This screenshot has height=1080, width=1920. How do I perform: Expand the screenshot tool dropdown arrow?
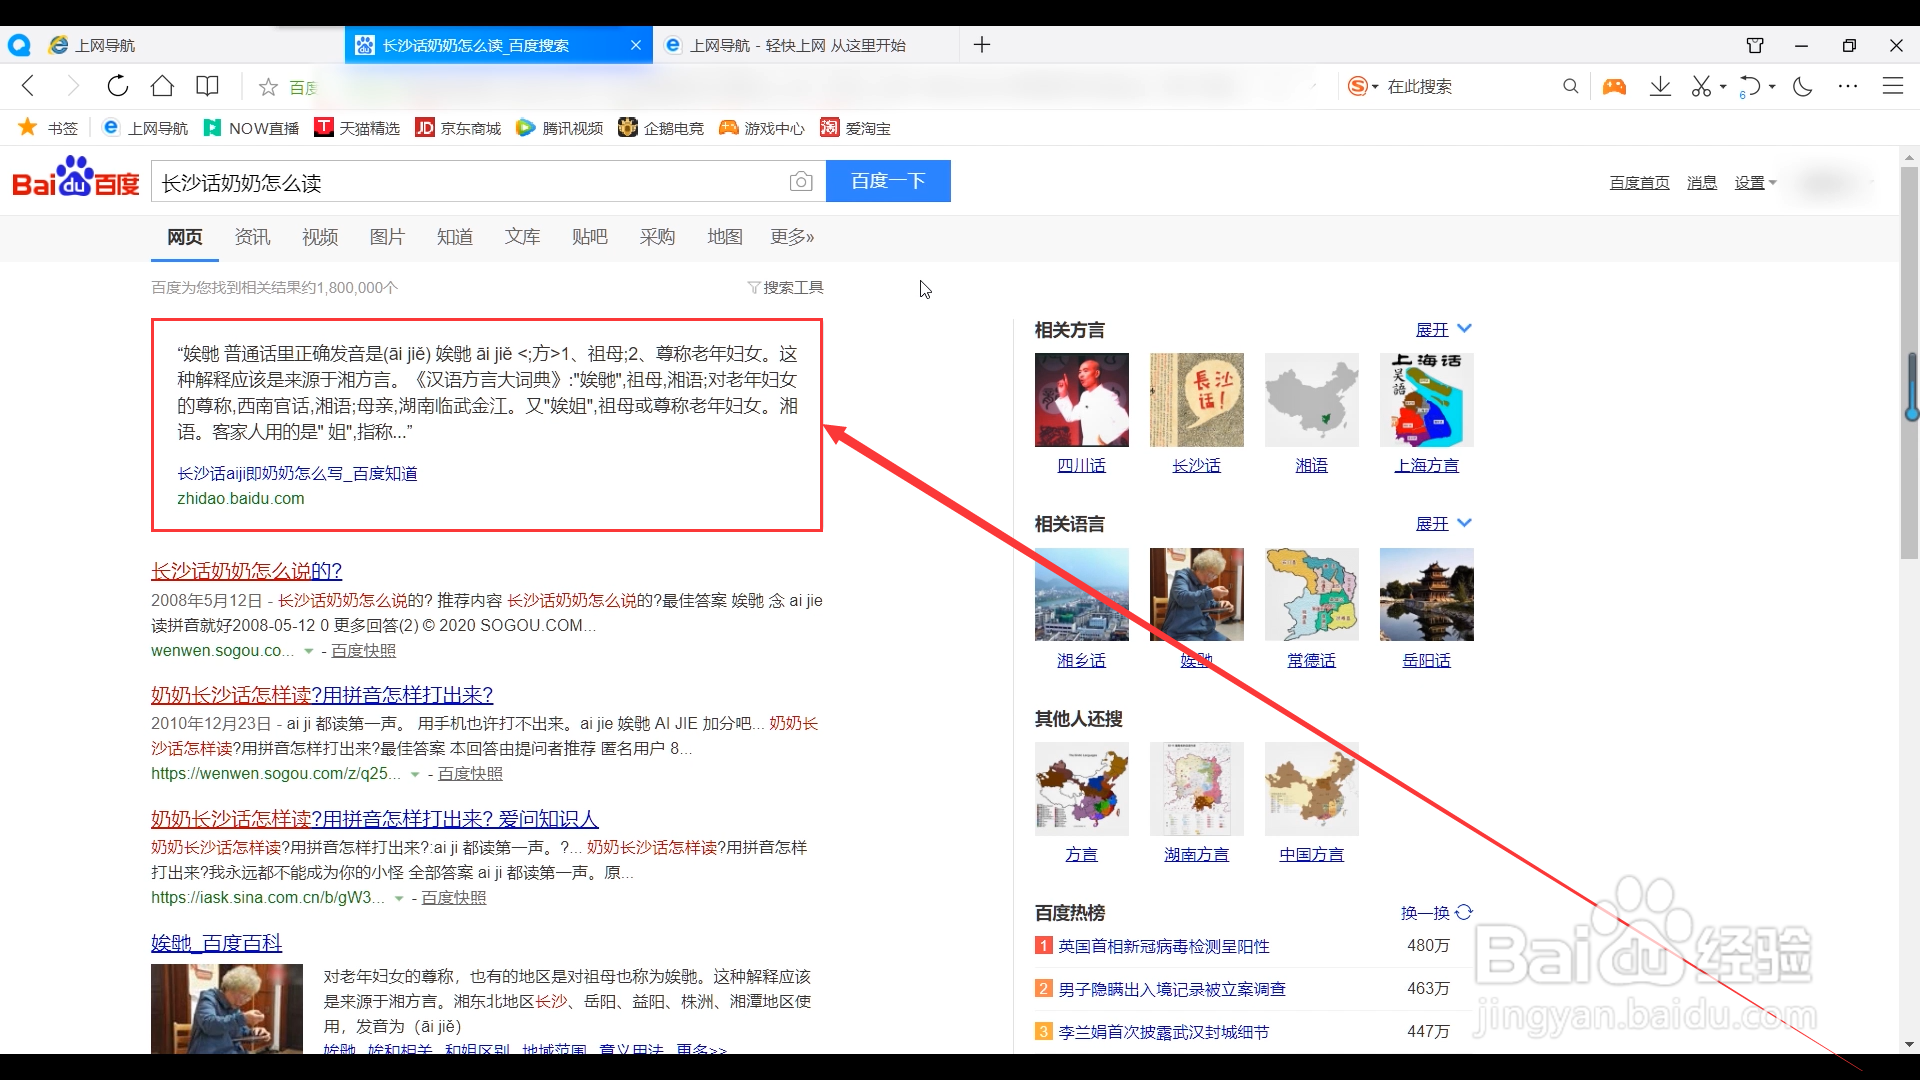1723,87
